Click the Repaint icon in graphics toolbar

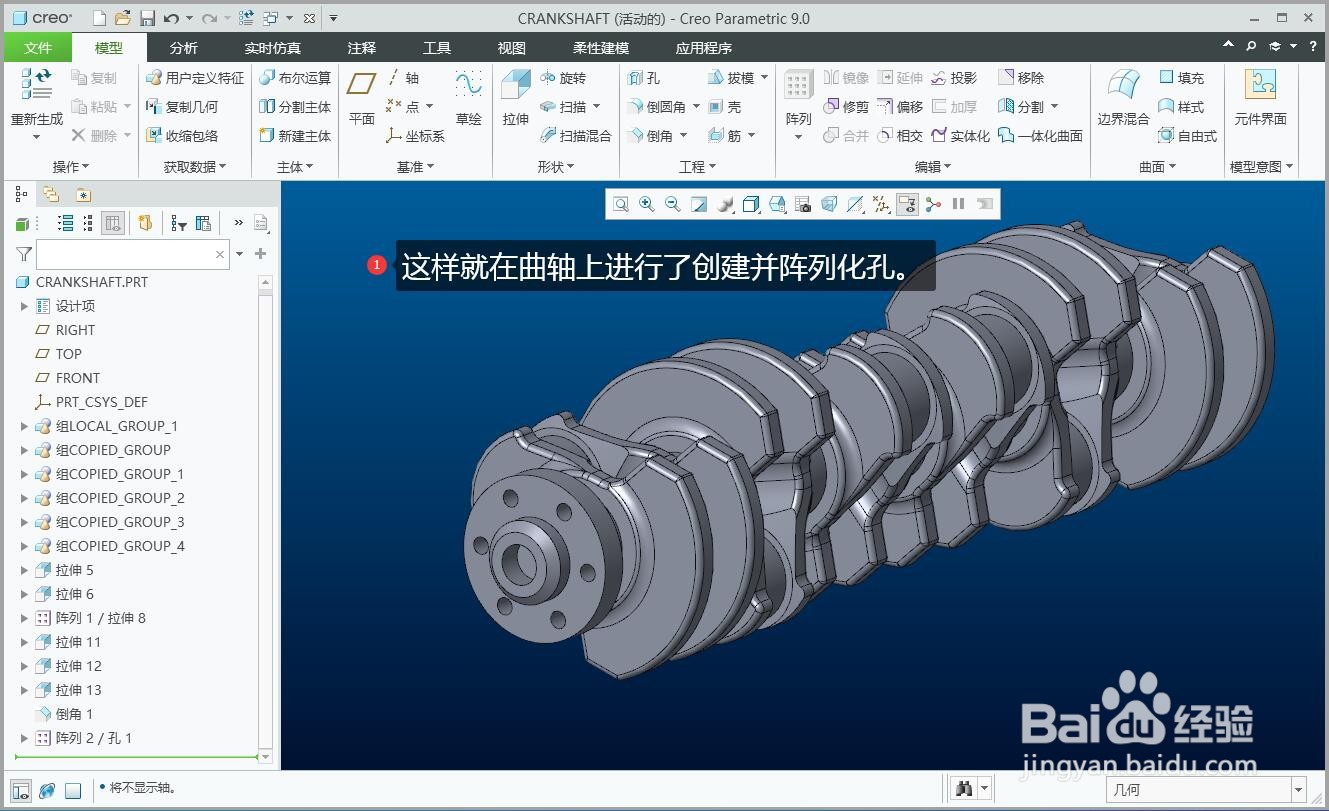coord(699,204)
